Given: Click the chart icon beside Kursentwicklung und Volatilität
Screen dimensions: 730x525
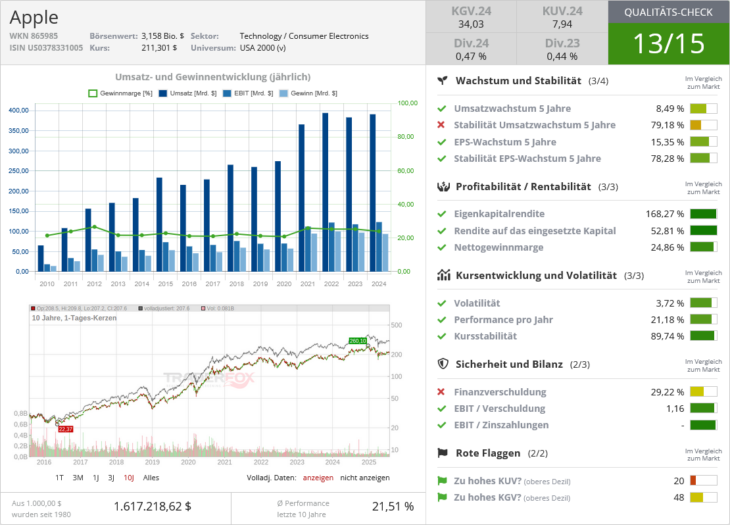Looking at the screenshot, I should (443, 275).
